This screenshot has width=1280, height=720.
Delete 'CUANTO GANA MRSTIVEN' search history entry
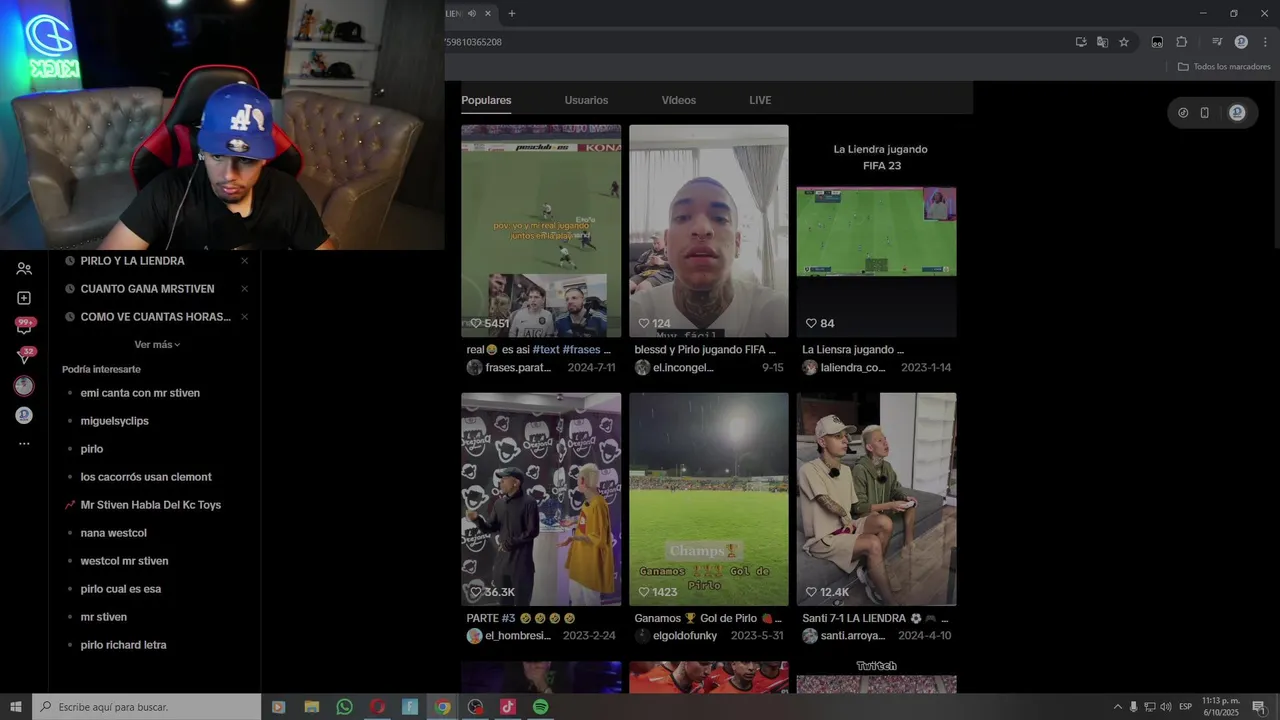(x=244, y=289)
